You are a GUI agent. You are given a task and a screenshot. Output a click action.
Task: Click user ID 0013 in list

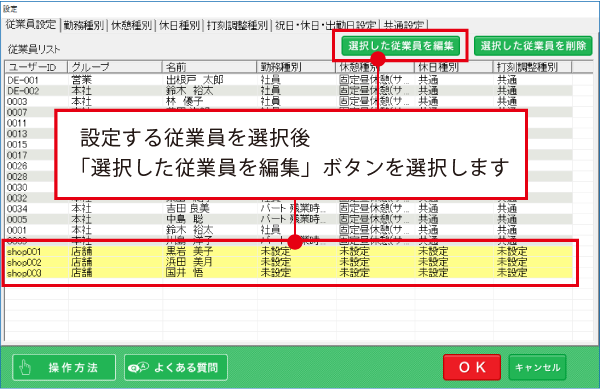(17, 134)
